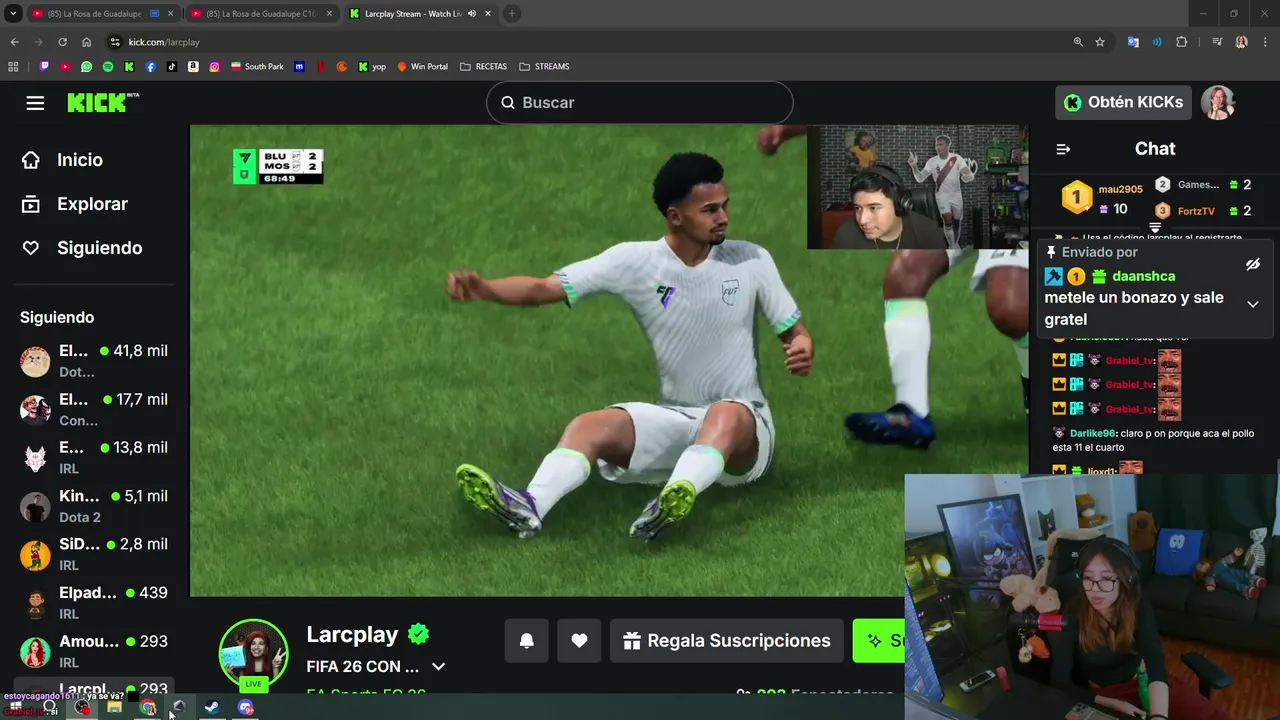Screen dimensions: 1280x720
Task: Open the Dota 2 followed channel (Kin...)
Action: (x=95, y=506)
